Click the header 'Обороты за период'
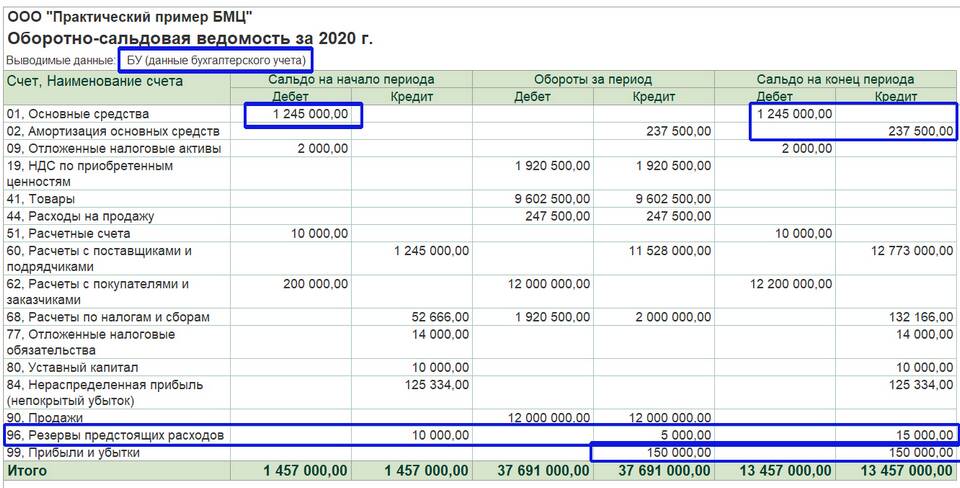This screenshot has width=960, height=488. tap(593, 79)
